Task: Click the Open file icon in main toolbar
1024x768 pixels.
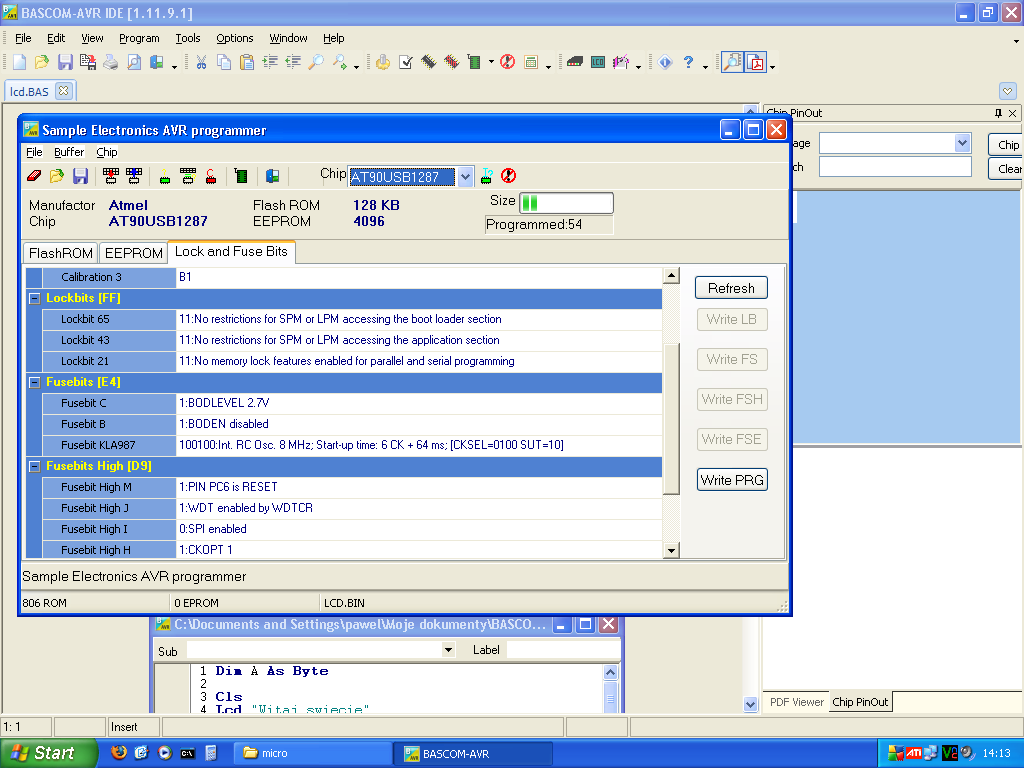Action: pos(42,62)
